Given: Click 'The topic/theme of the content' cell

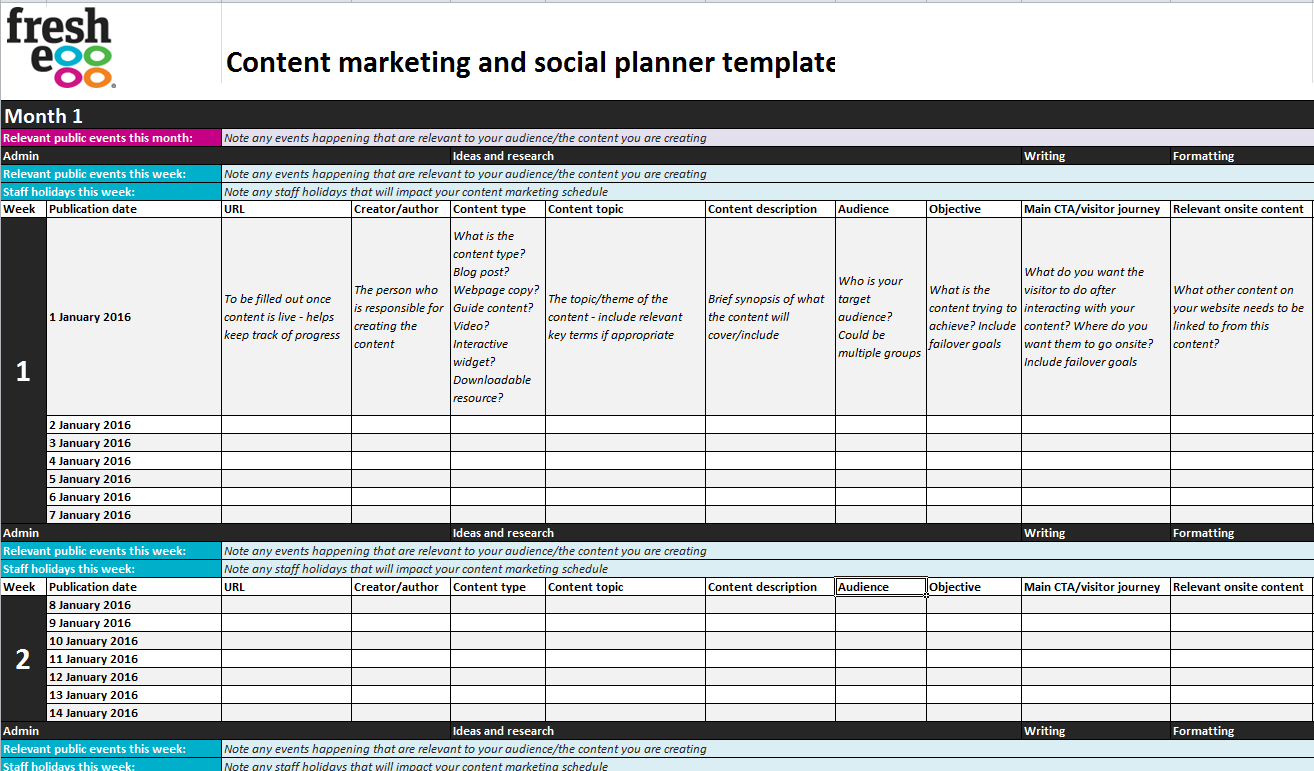Looking at the screenshot, I should click(625, 317).
